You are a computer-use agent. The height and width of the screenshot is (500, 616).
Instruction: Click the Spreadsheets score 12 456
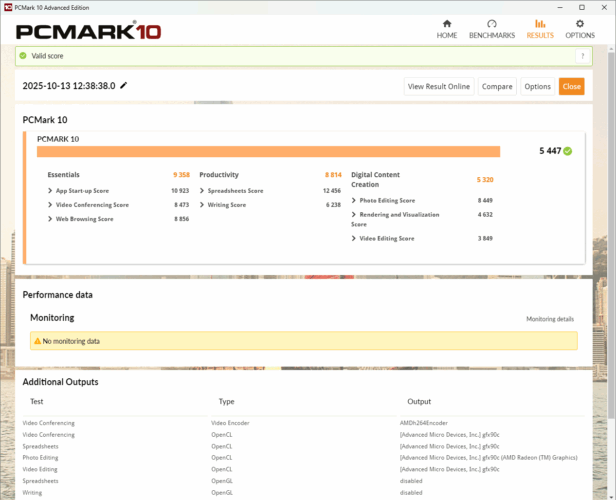332,190
